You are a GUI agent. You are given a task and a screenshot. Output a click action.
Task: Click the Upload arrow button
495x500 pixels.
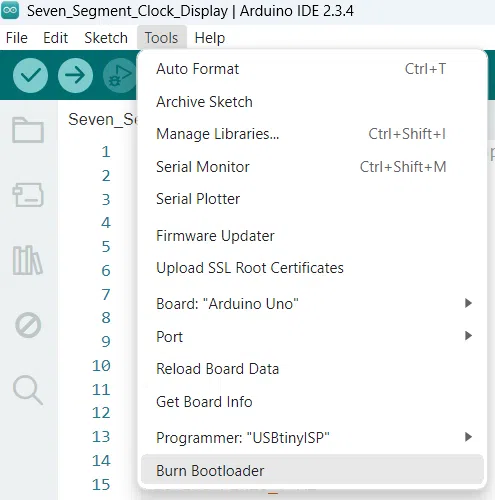coord(75,75)
